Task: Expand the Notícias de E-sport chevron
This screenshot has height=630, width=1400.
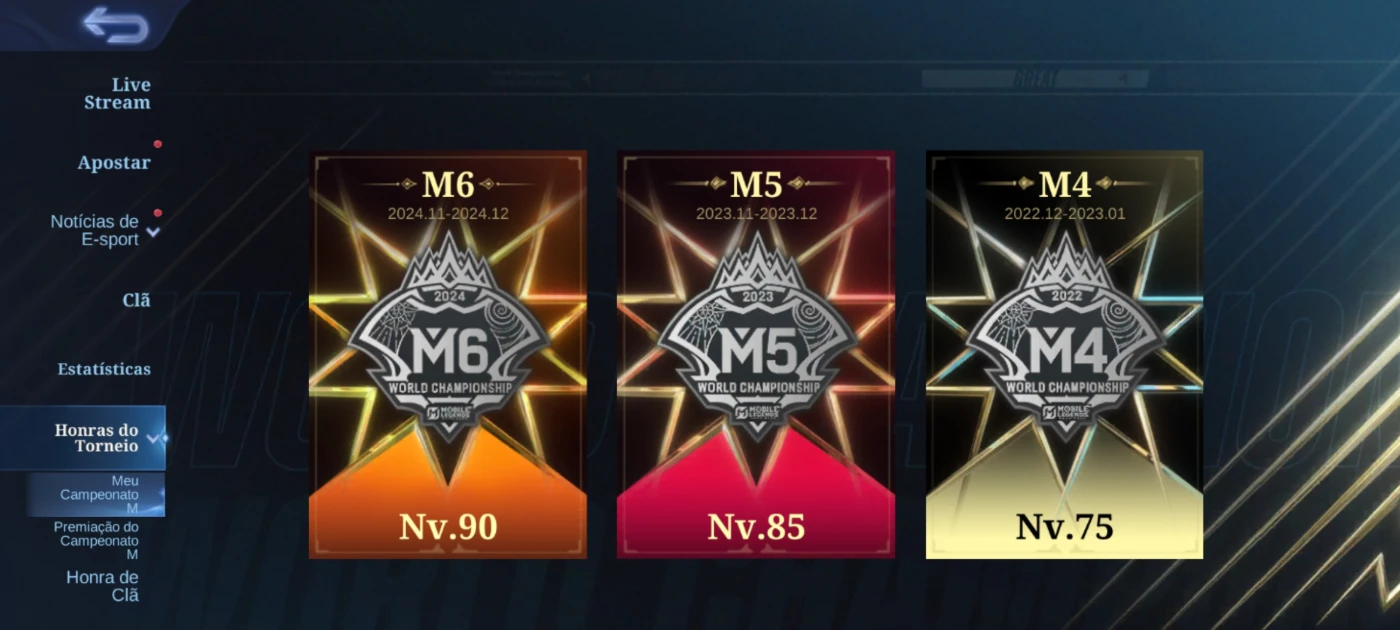Action: pos(153,232)
